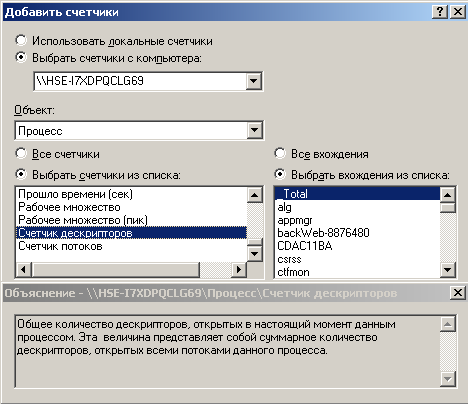Image resolution: width=468 pixels, height=404 pixels.
Task: Select Все вхождения radio button
Action: (x=280, y=154)
